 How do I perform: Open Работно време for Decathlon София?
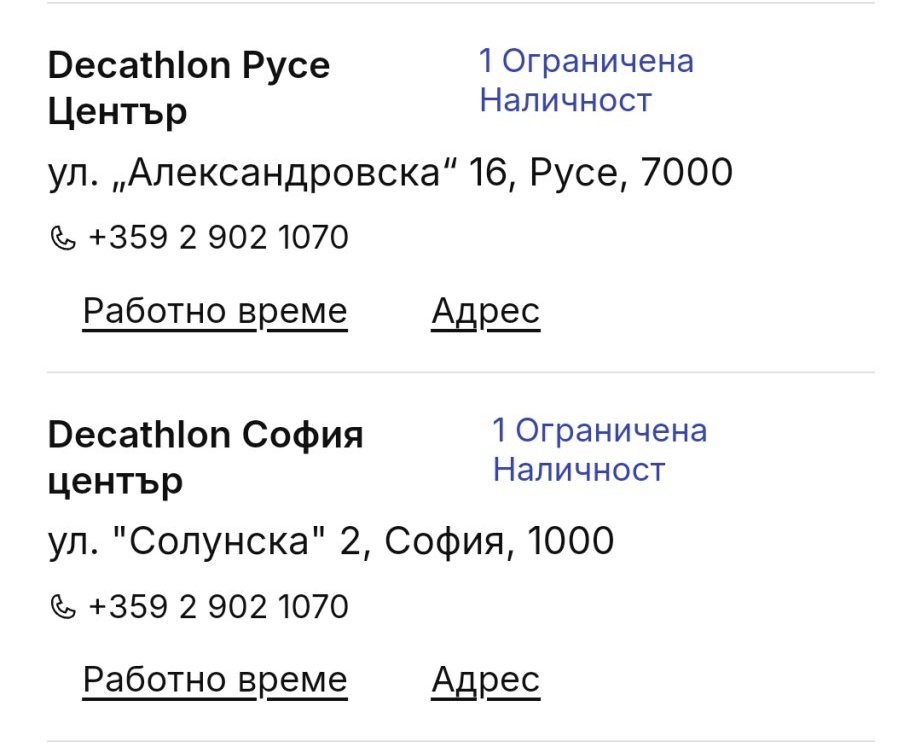tap(215, 680)
